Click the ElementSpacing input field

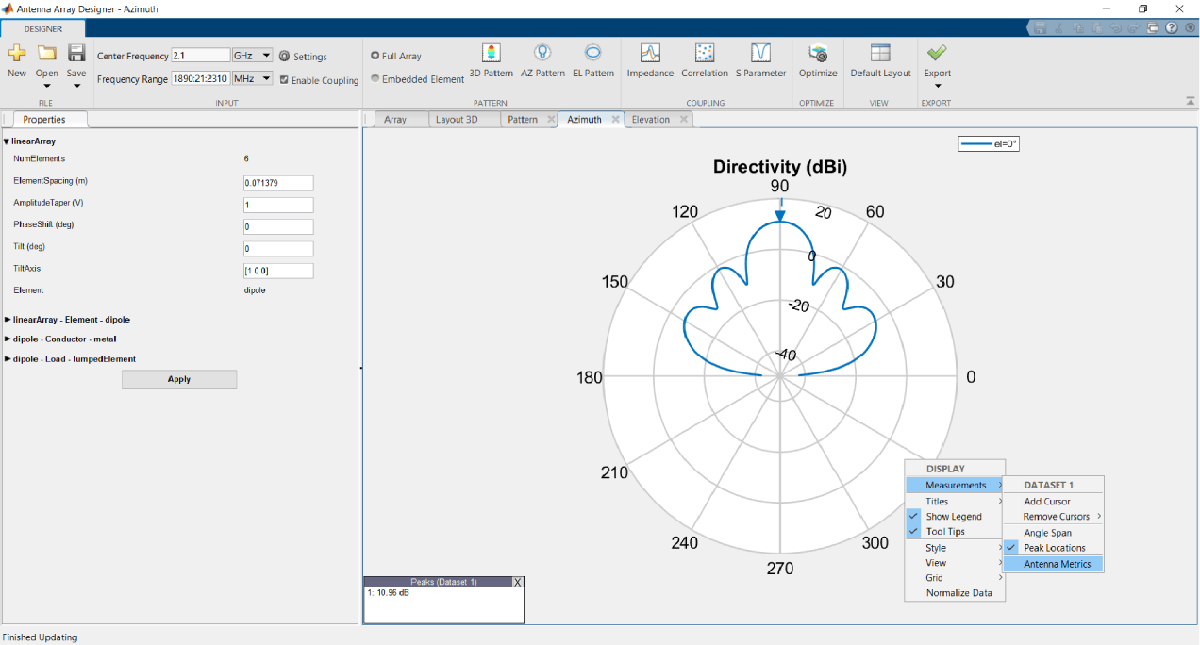[278, 183]
